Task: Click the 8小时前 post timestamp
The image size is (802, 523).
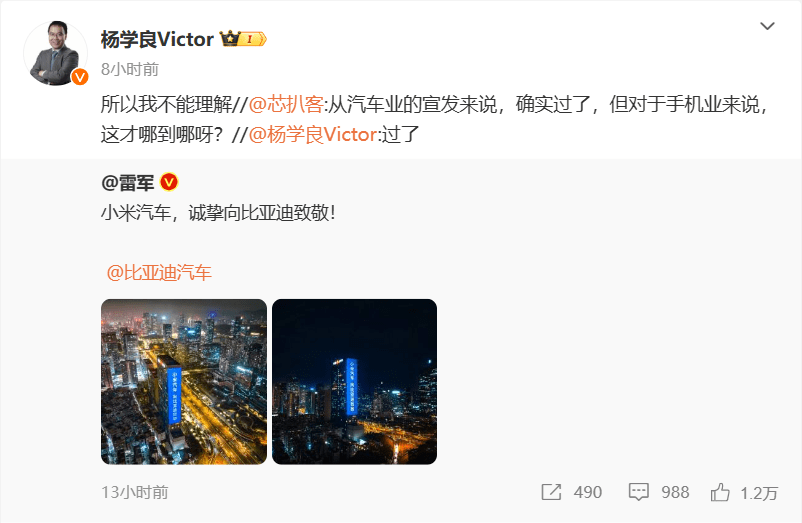Action: click(x=130, y=69)
